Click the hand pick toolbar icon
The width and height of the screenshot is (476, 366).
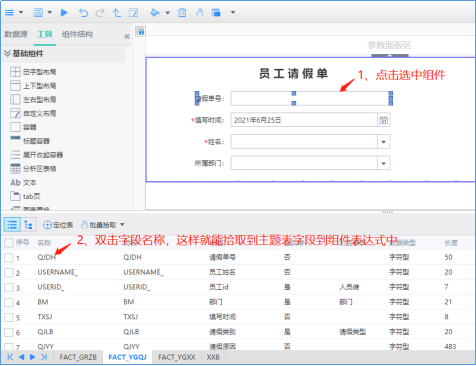click(199, 13)
